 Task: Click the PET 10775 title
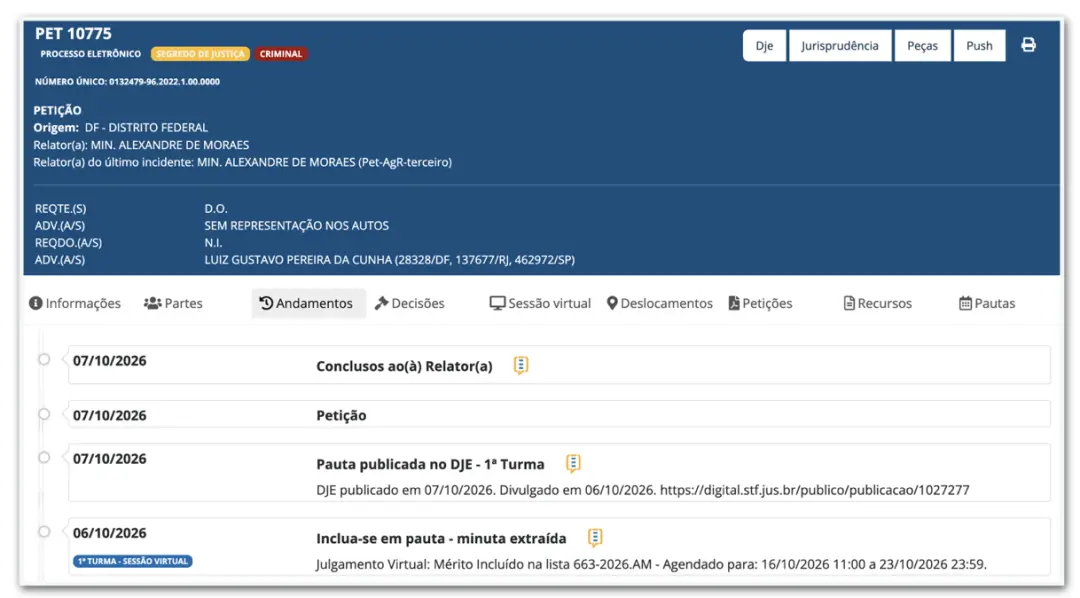point(73,33)
